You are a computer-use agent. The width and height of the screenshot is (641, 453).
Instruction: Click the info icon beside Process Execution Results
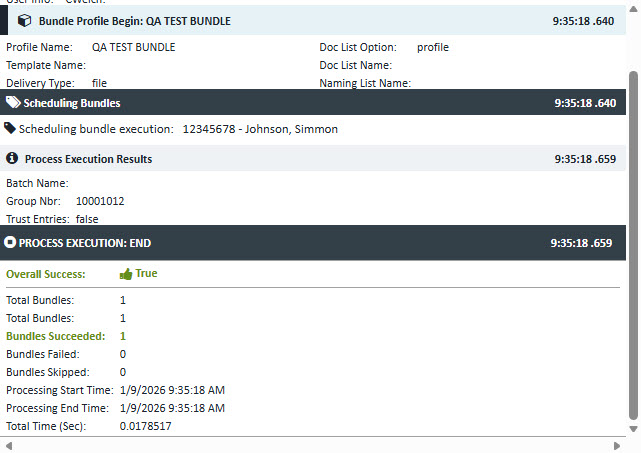(12, 159)
